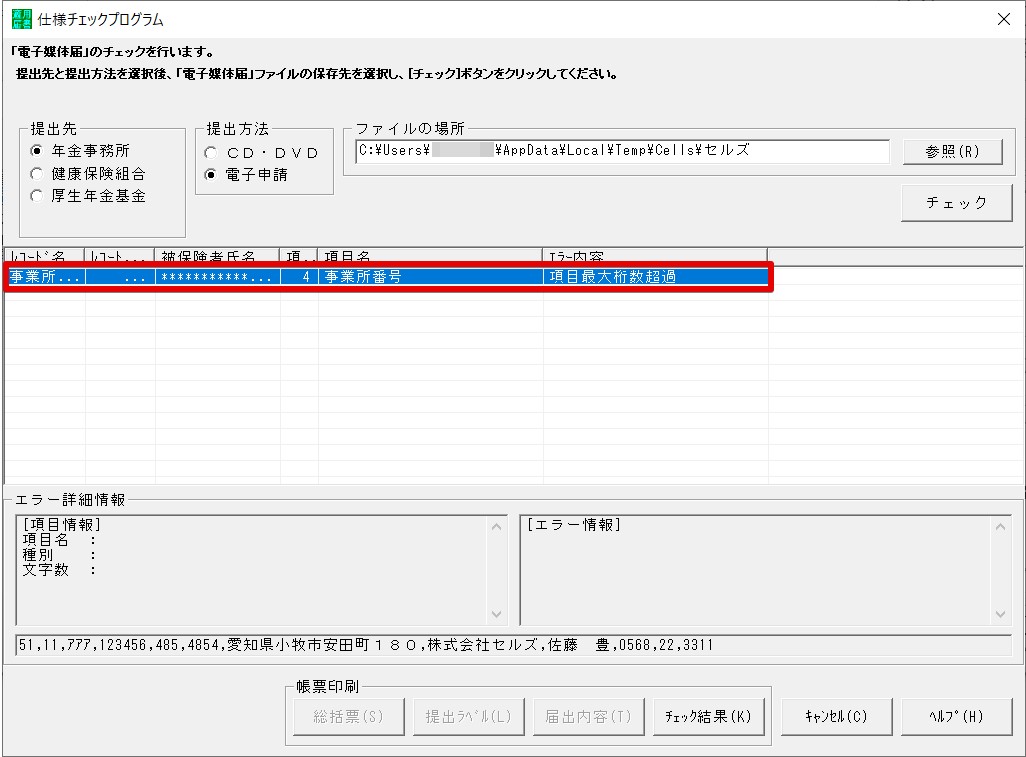Image resolution: width=1026 pixels, height=757 pixels.
Task: Click the up arrow of the 項目情報 scrollbar
Action: 499,525
